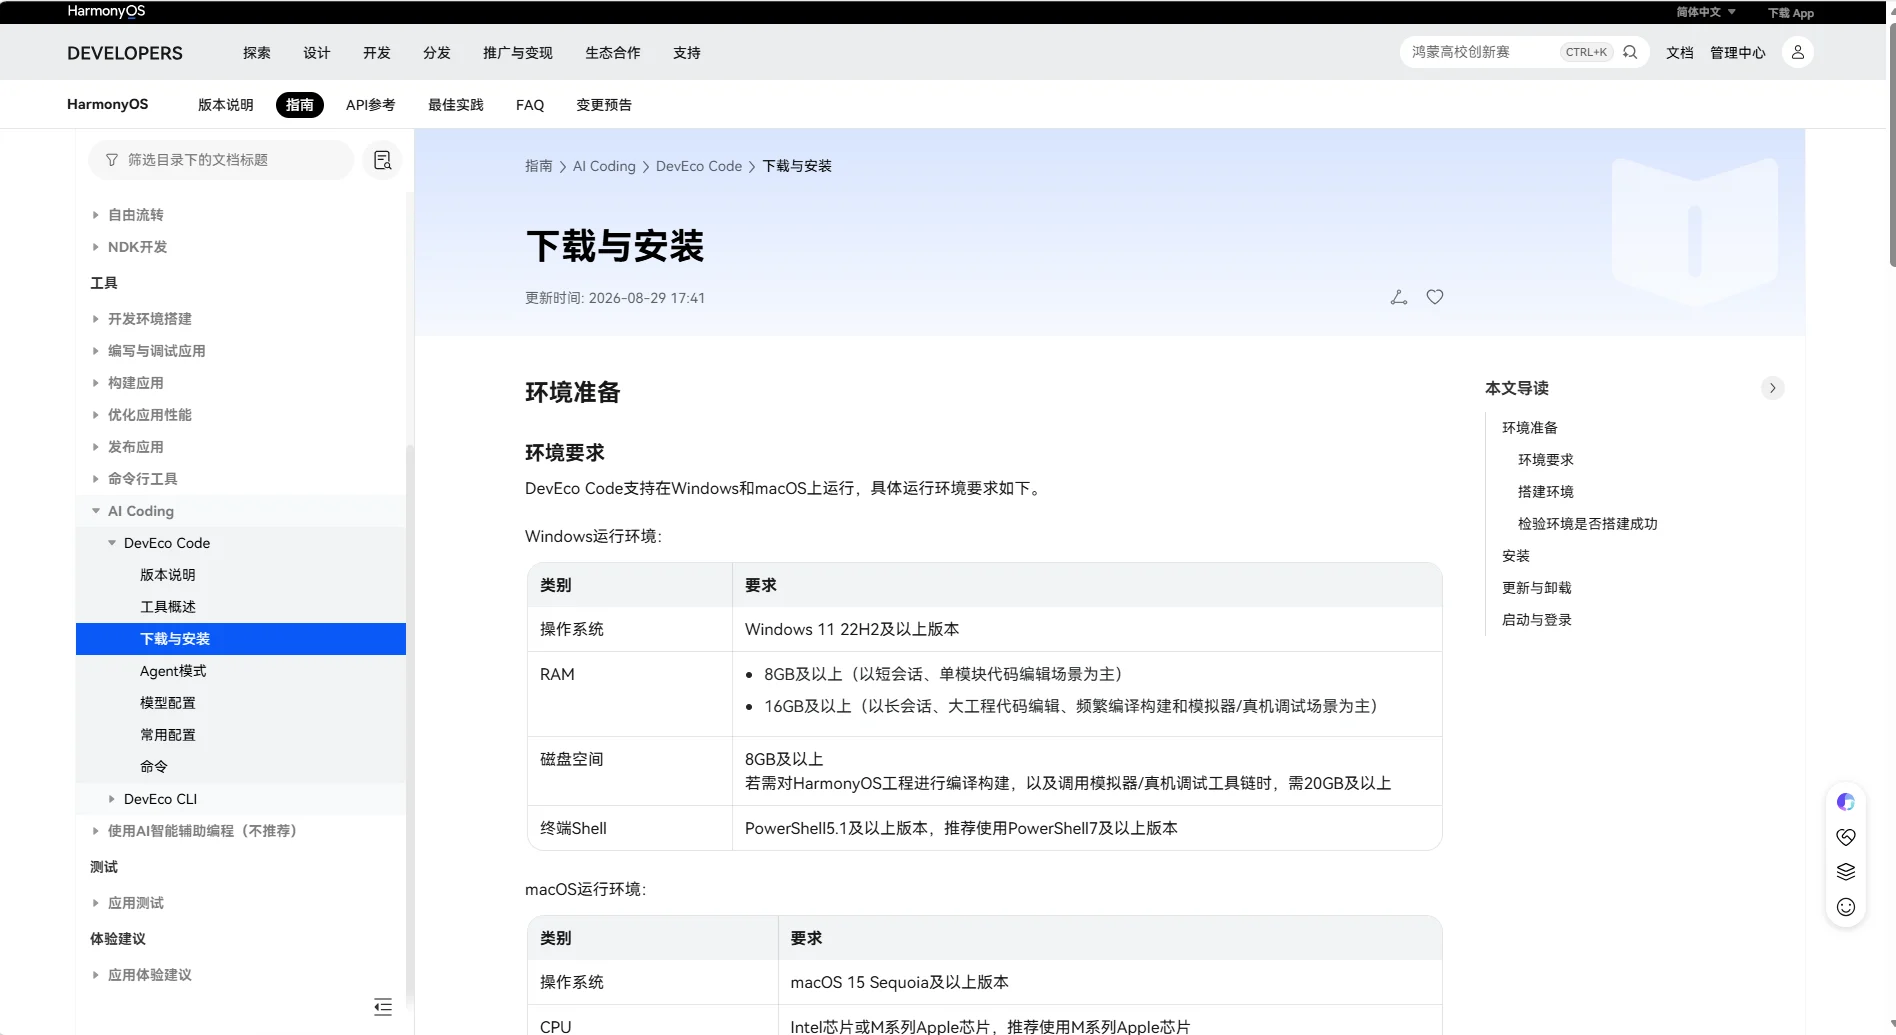This screenshot has width=1896, height=1035.
Task: Expand the 优化应用性能 node
Action: point(96,415)
